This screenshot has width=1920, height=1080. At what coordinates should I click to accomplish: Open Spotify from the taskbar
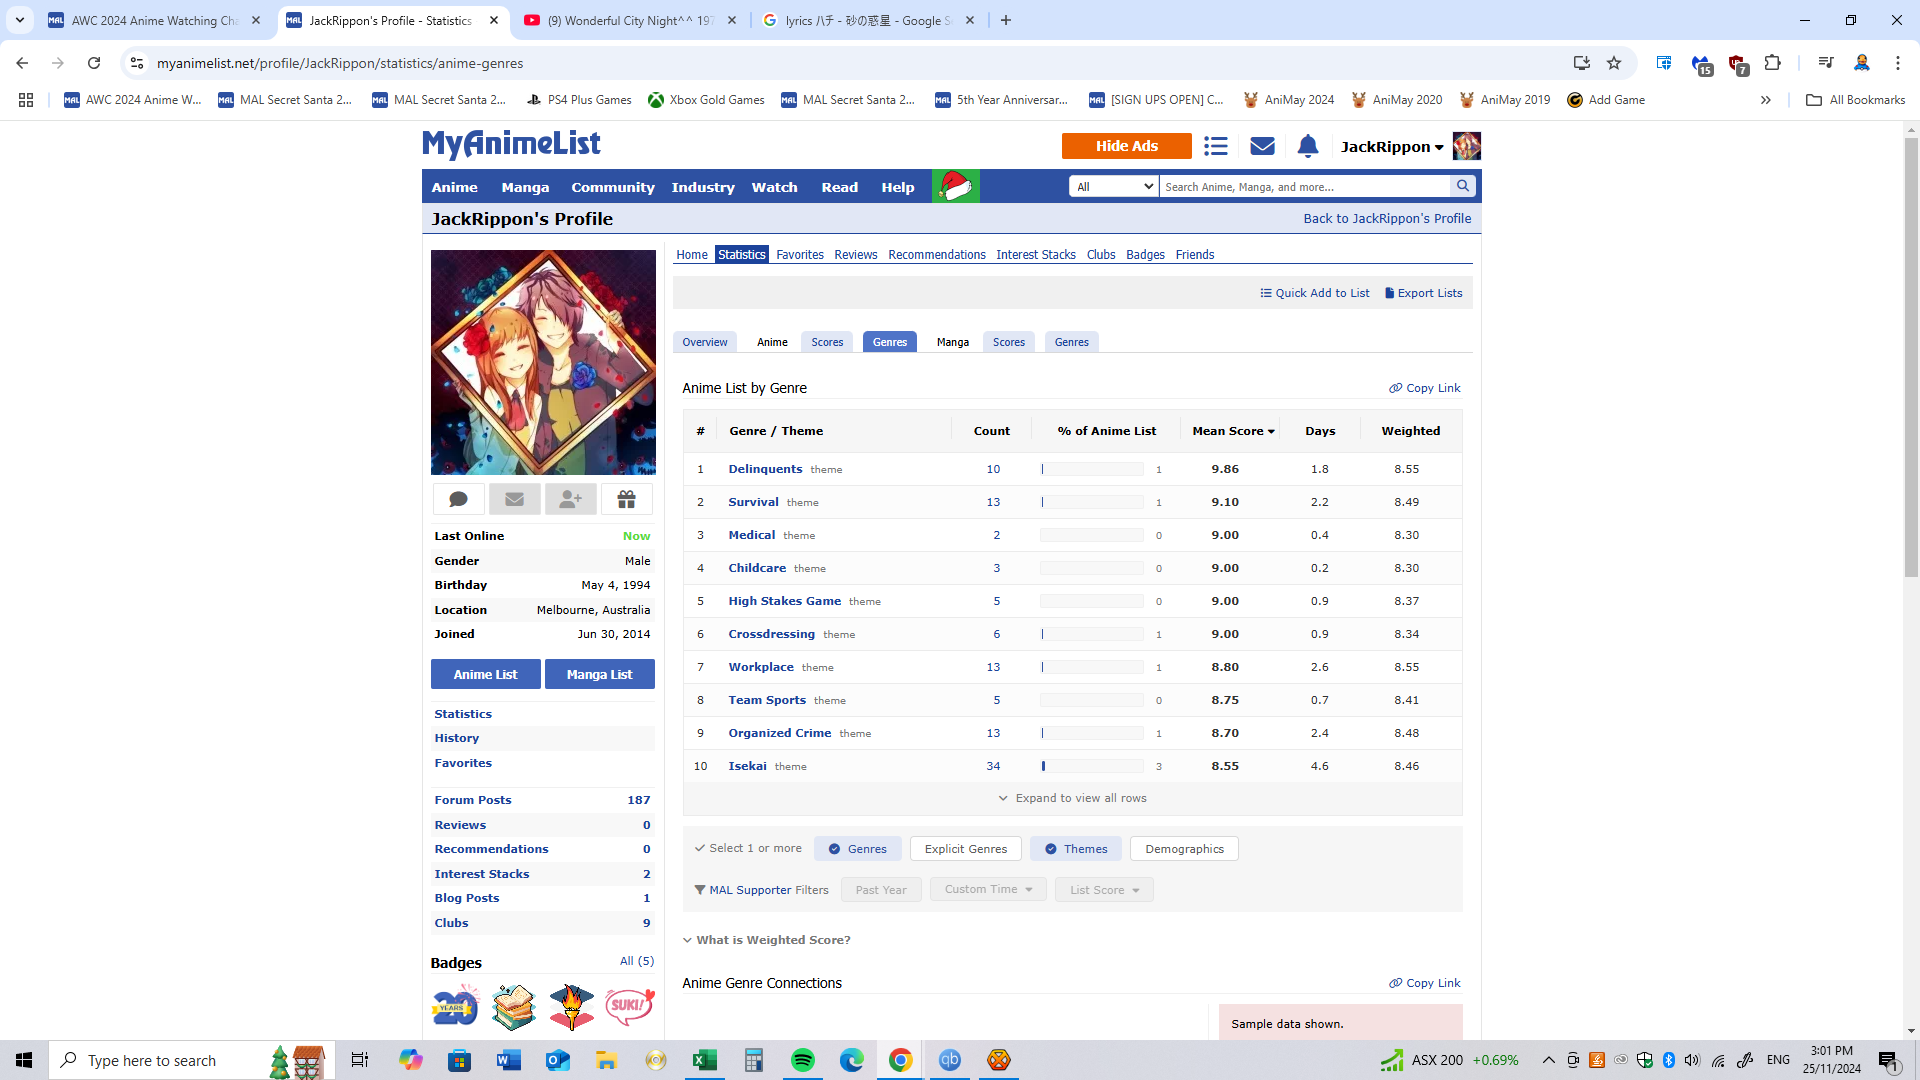pos(802,1060)
